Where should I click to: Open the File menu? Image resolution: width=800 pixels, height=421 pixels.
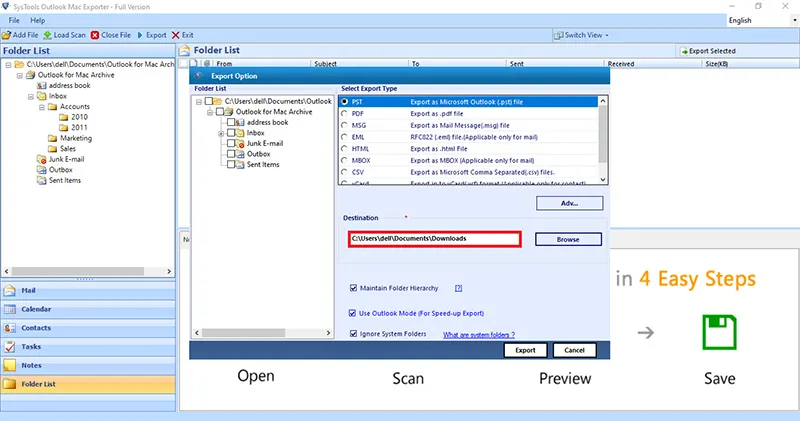tap(14, 20)
